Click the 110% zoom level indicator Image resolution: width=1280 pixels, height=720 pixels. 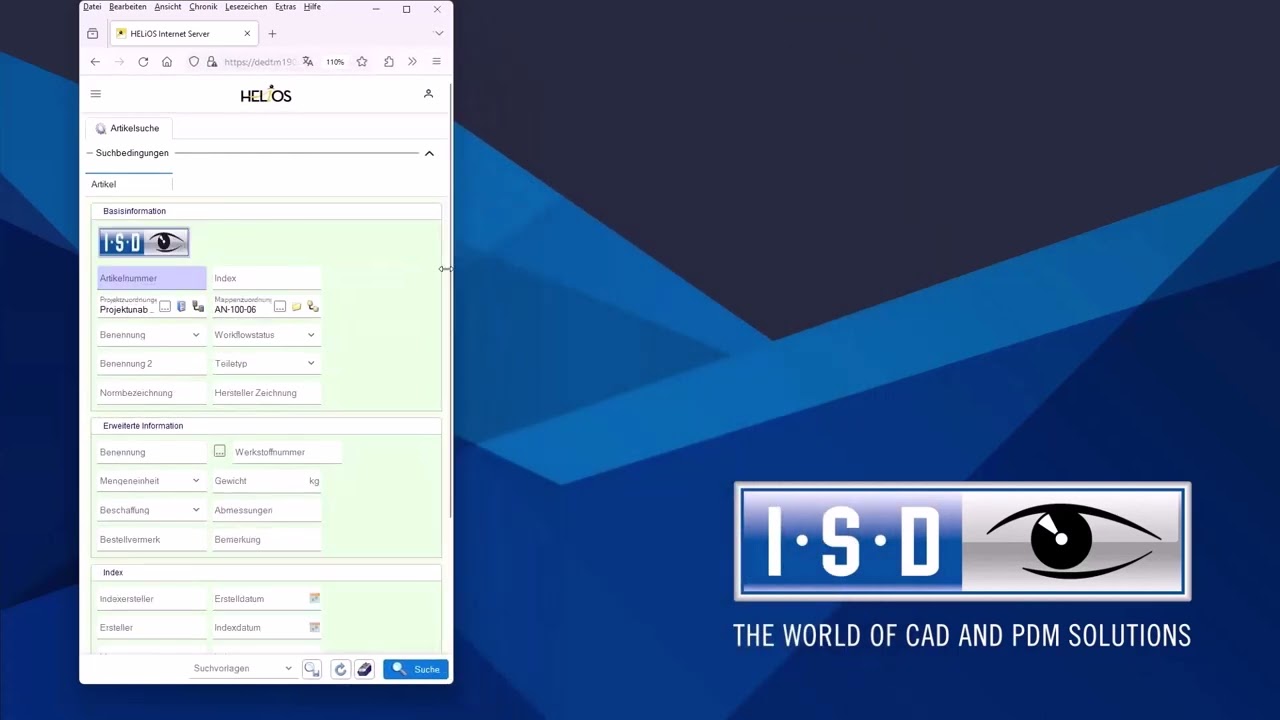tap(335, 62)
